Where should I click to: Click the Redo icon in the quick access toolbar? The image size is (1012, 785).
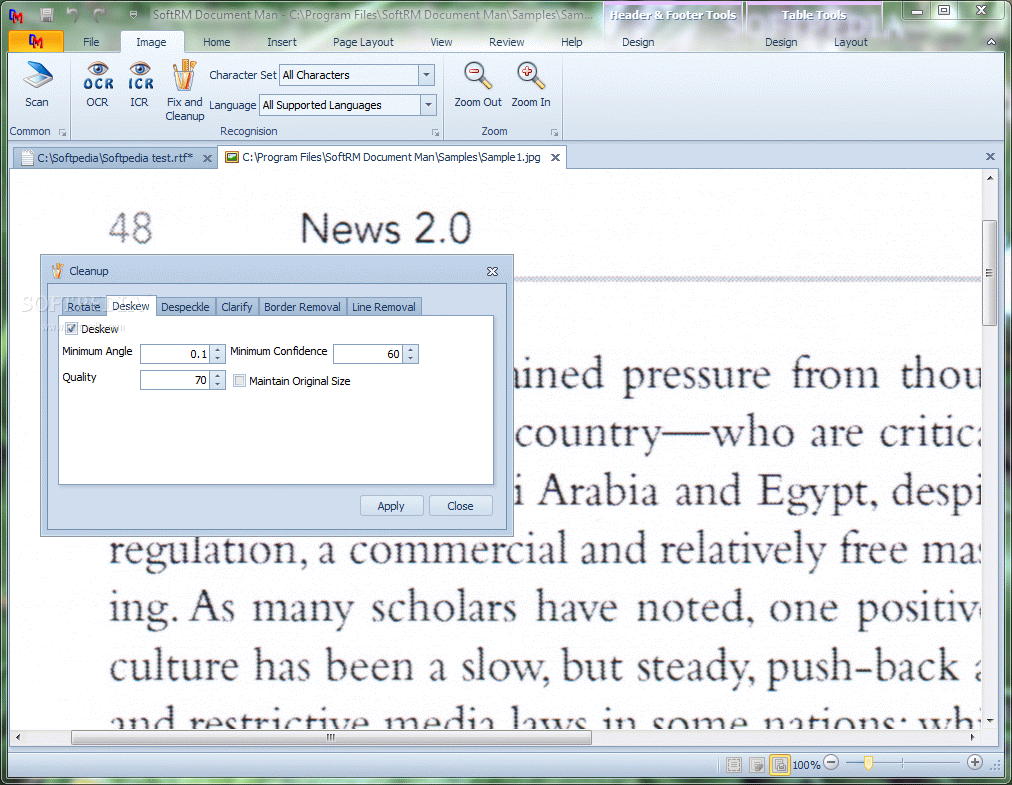pos(99,14)
